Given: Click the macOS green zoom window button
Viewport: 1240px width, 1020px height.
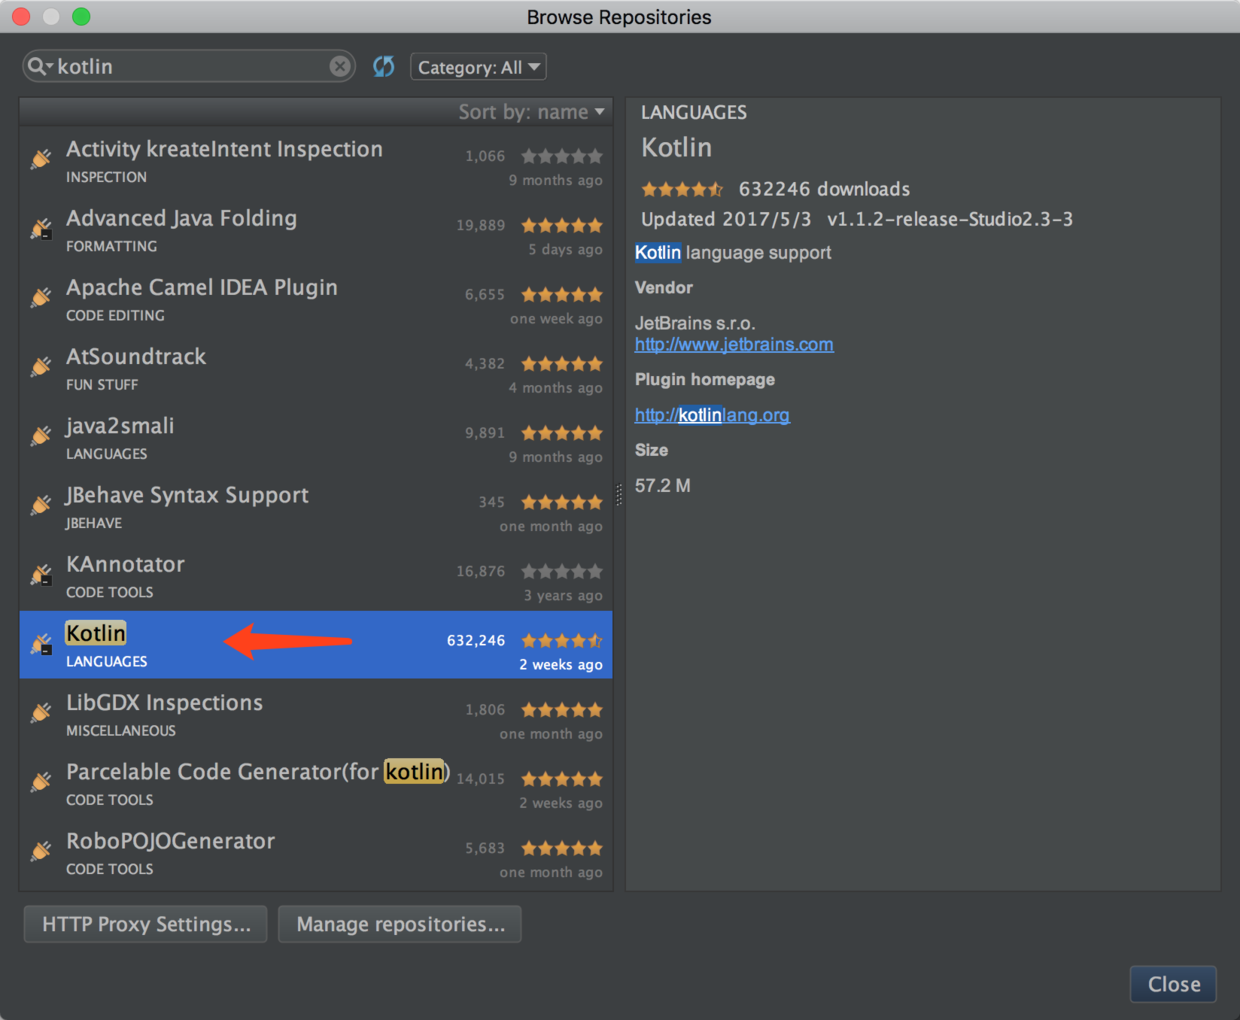Looking at the screenshot, I should [82, 16].
